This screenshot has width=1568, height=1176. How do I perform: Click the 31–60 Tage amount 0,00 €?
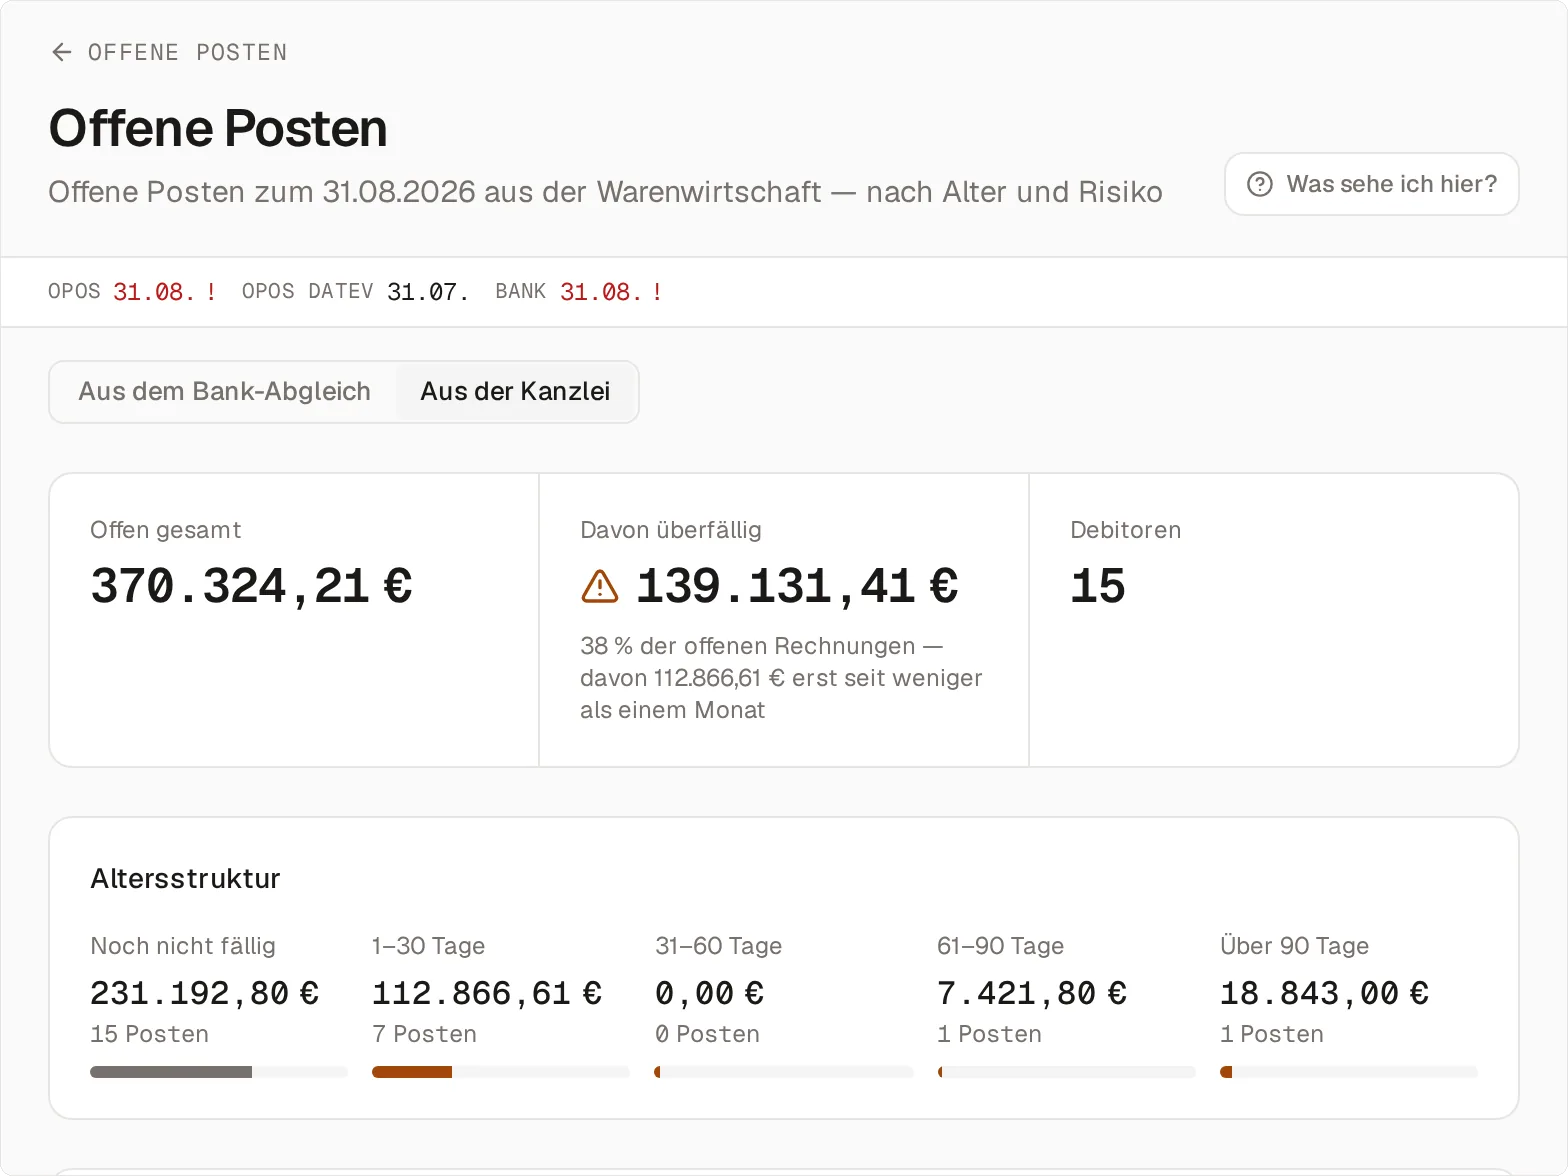tap(709, 993)
